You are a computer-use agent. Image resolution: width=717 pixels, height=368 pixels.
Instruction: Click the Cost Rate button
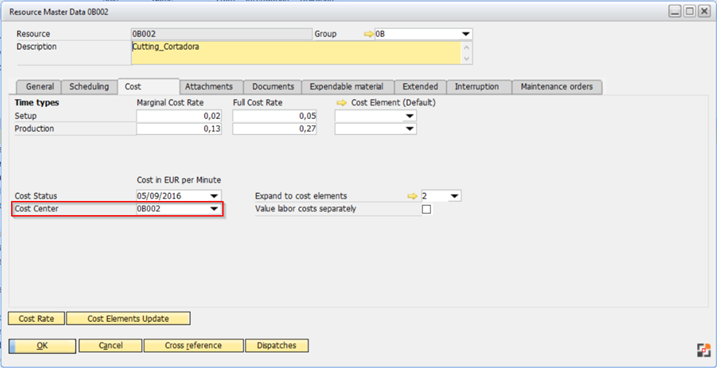37,319
